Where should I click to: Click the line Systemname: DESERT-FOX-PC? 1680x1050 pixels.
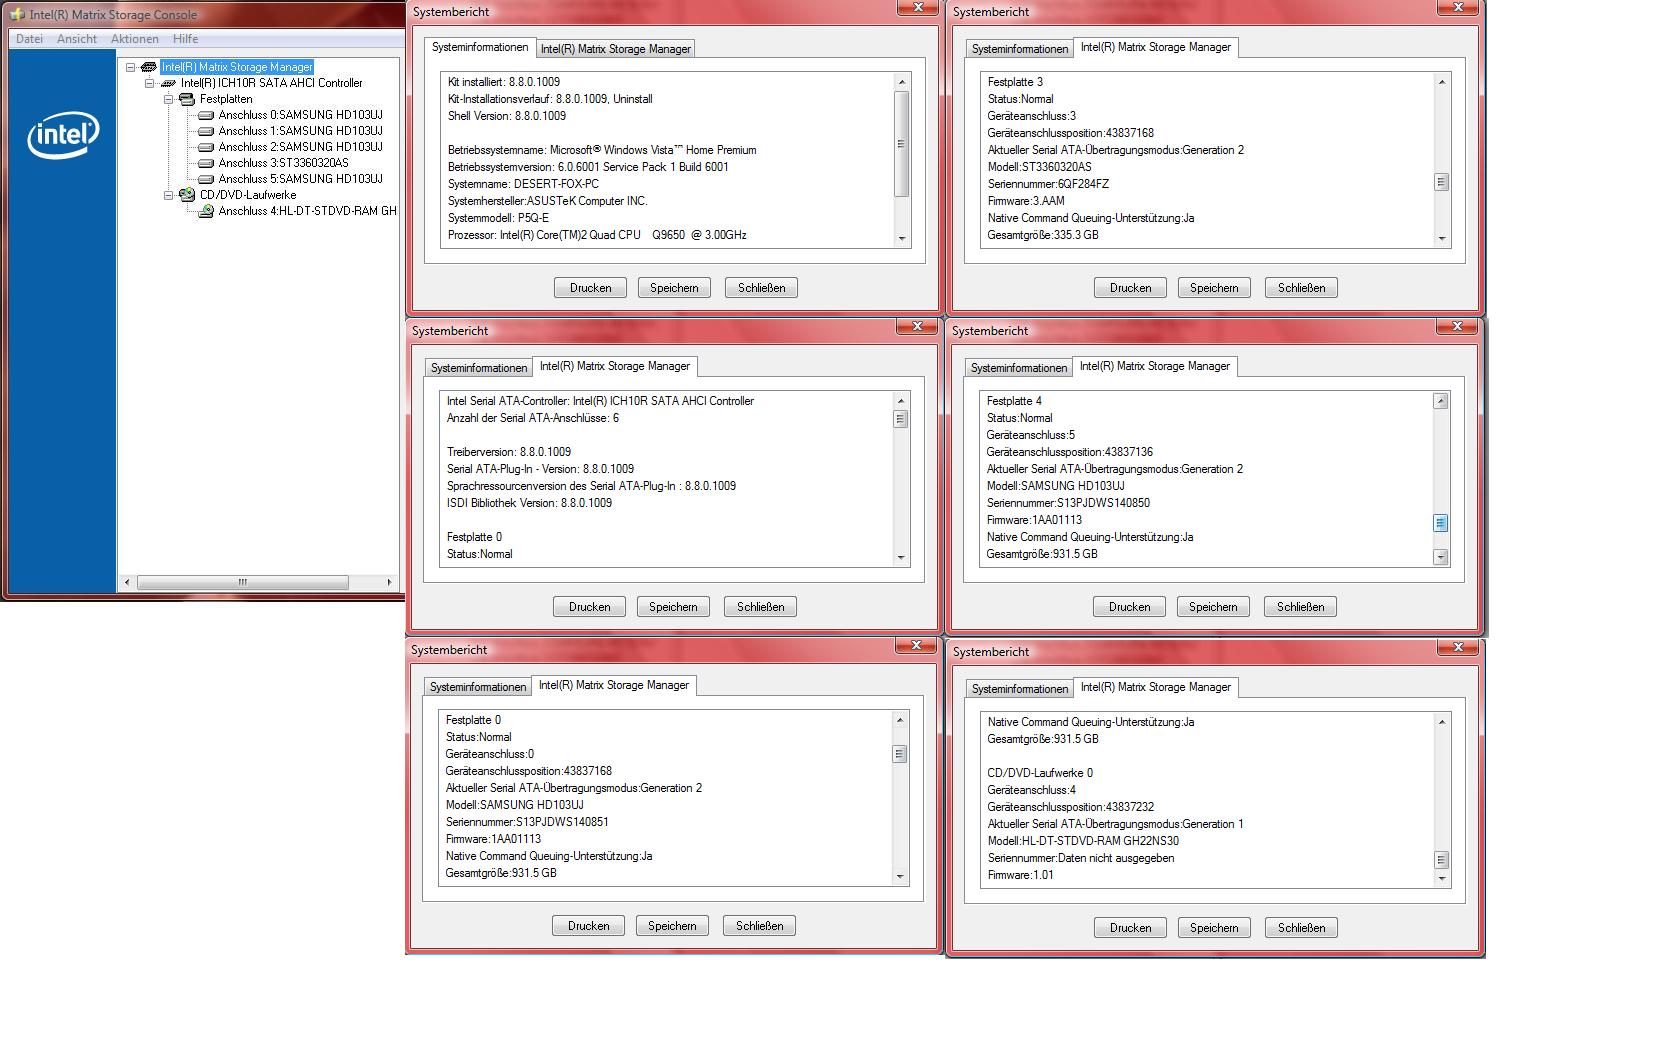523,184
